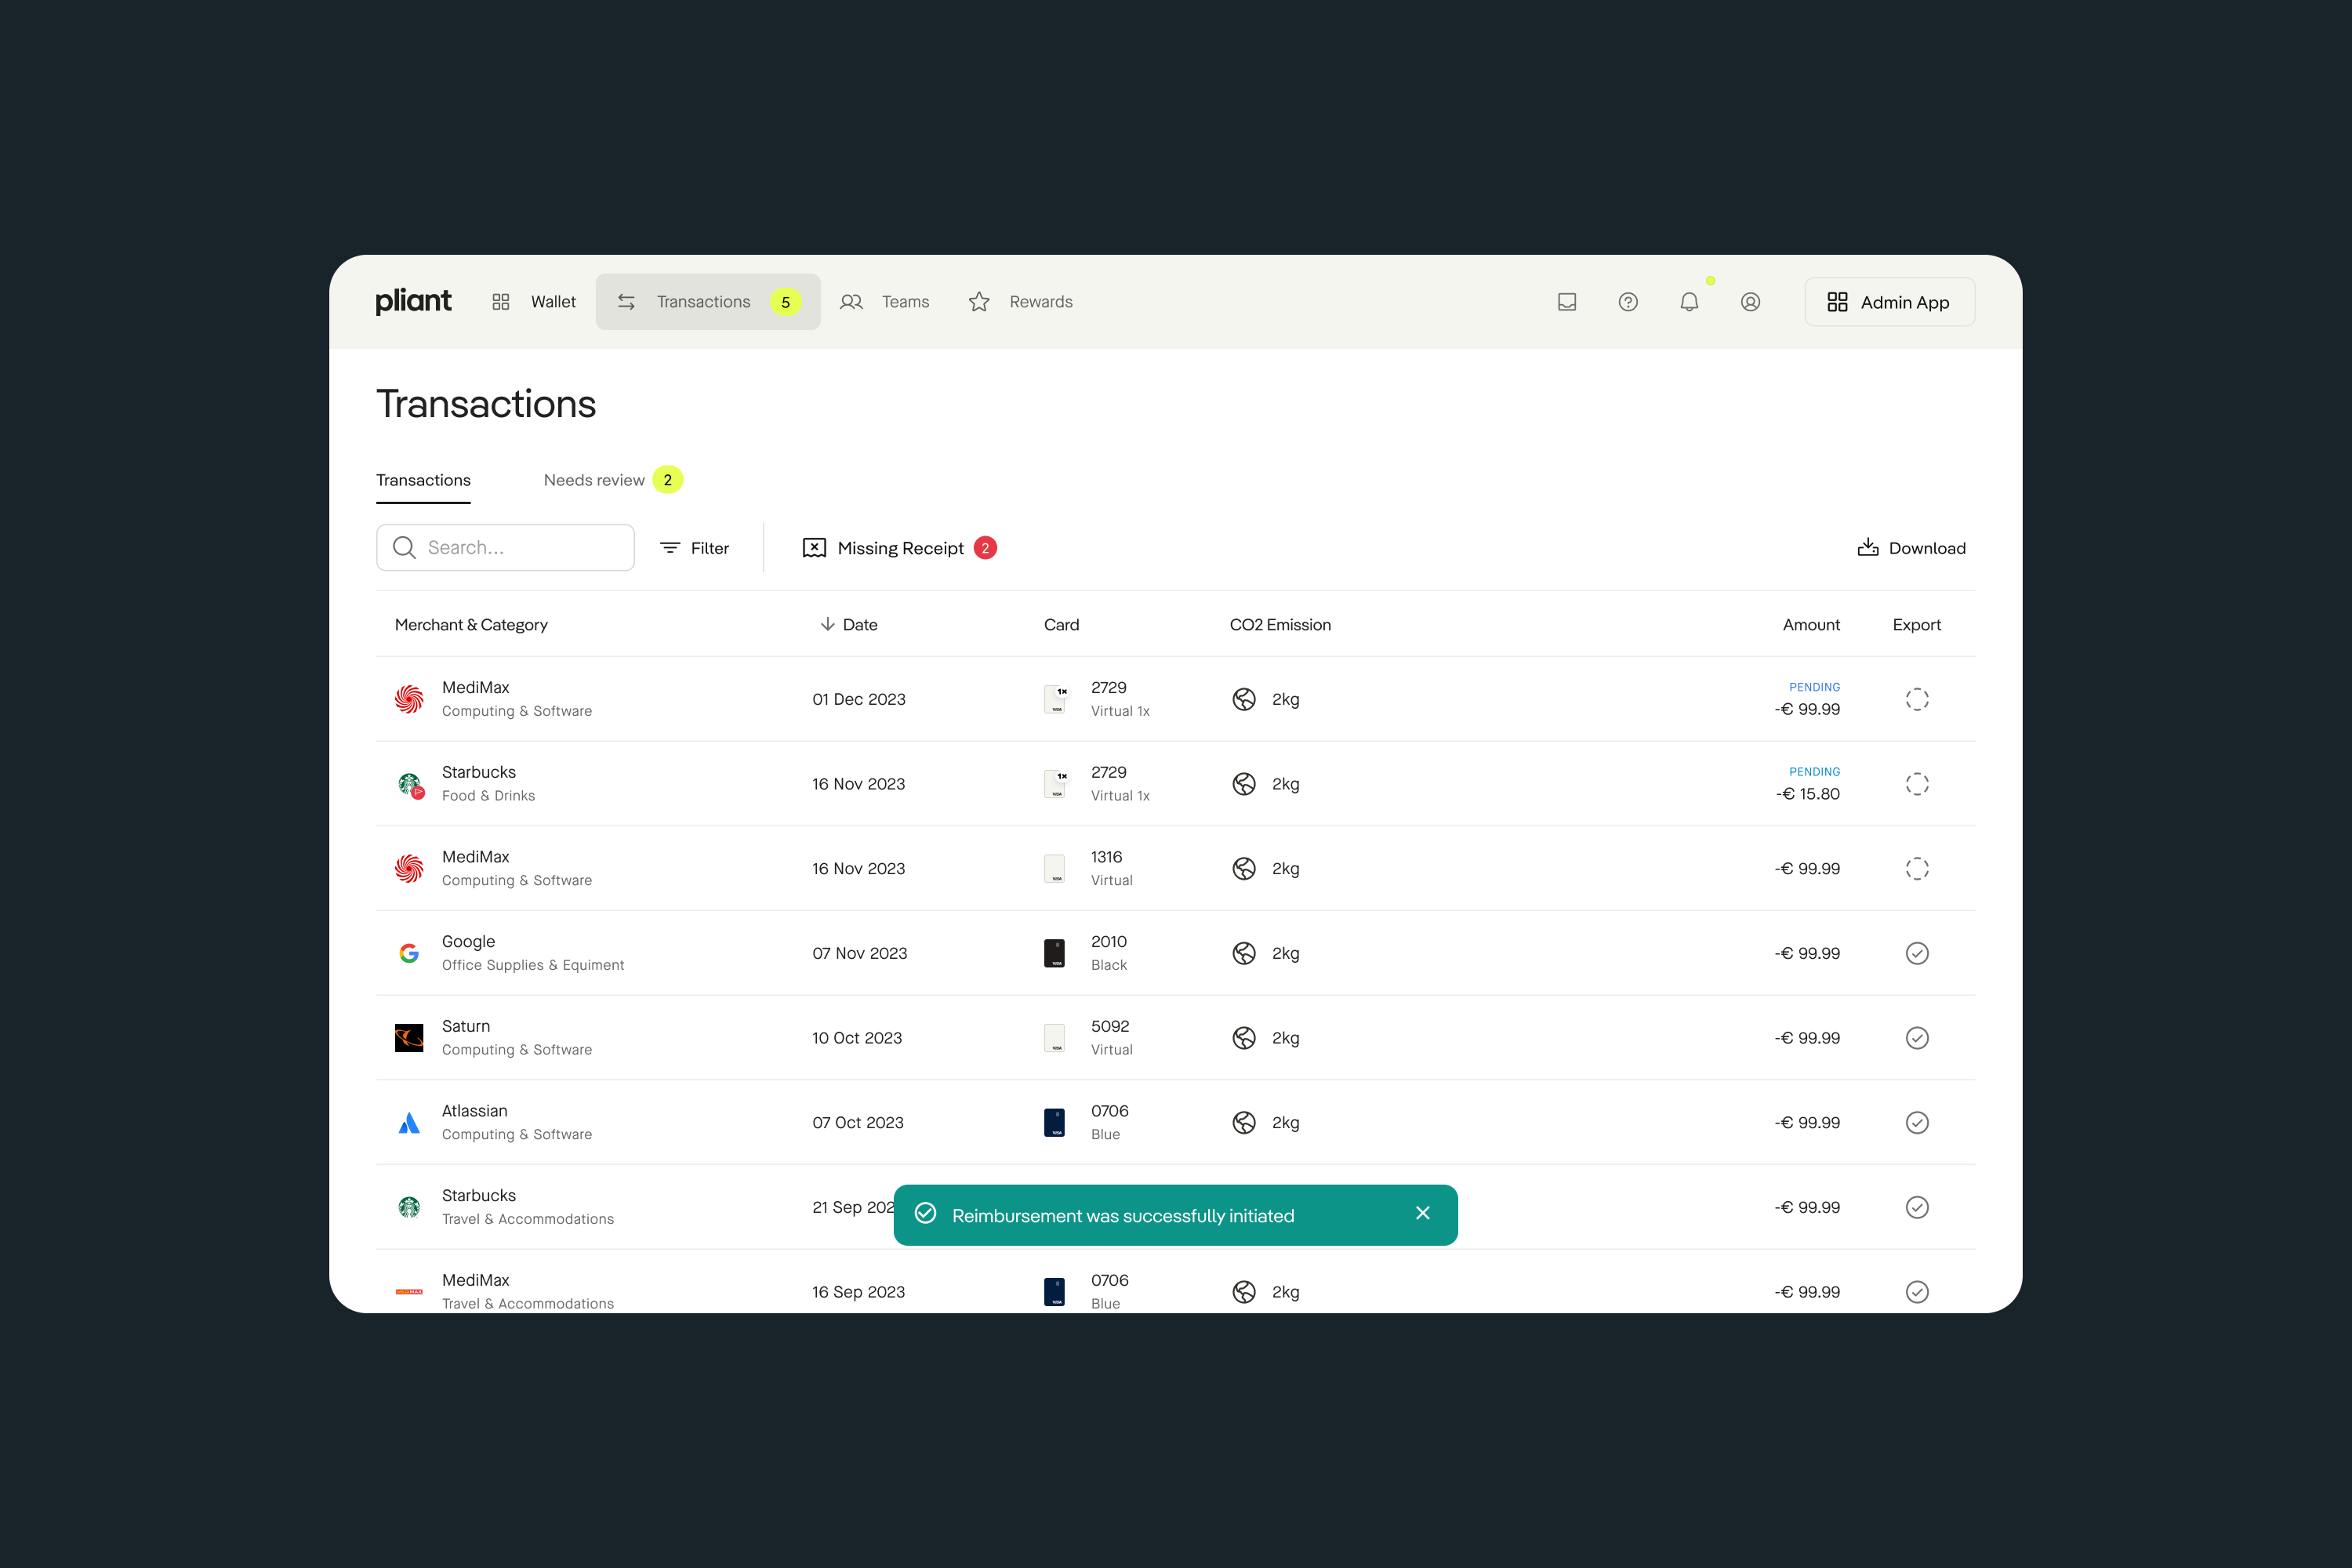
Task: Click the -€ 15.80 pending amount
Action: coord(1807,794)
